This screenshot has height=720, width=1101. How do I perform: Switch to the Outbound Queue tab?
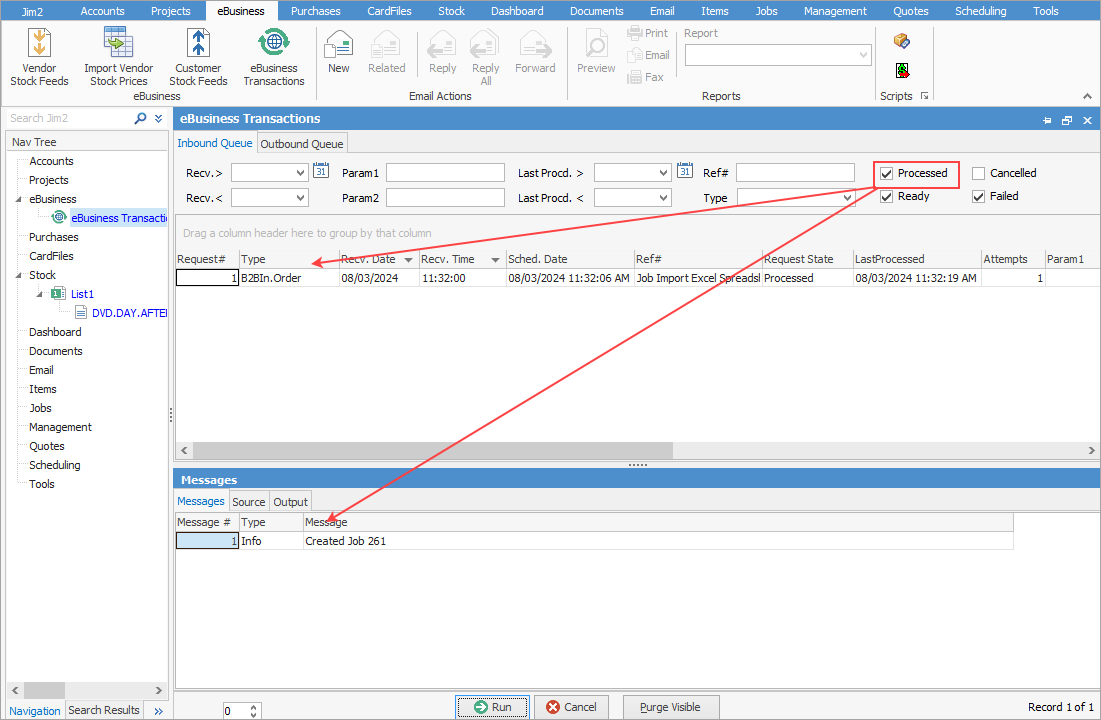(x=302, y=144)
